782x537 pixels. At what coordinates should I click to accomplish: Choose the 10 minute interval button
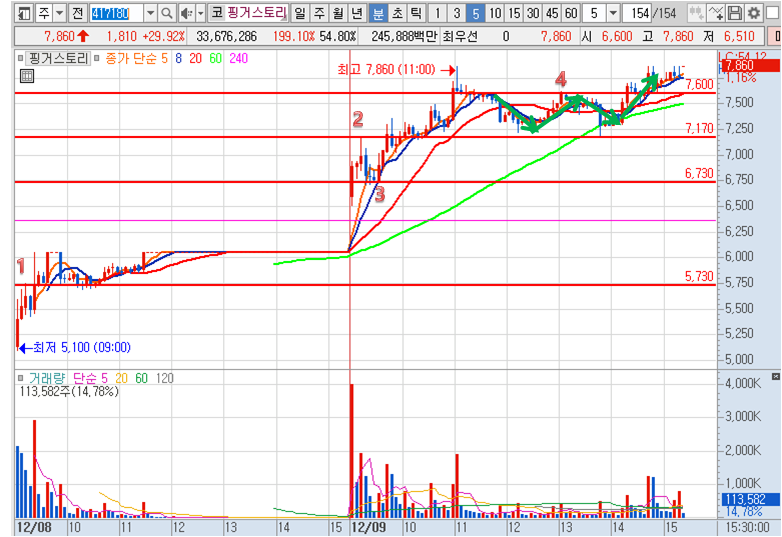coord(495,13)
